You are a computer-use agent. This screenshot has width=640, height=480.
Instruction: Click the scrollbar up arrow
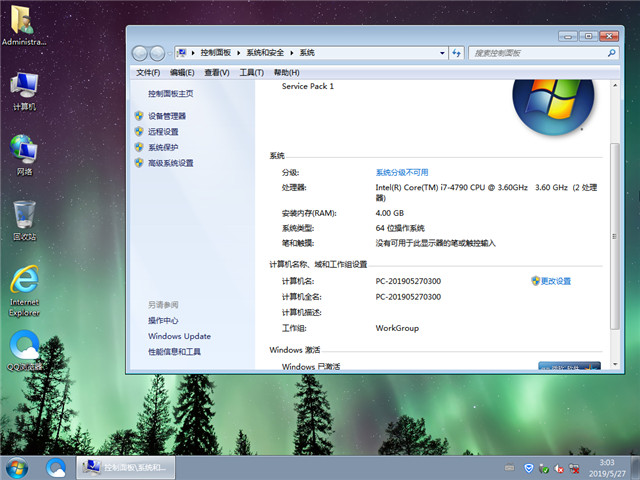click(615, 86)
